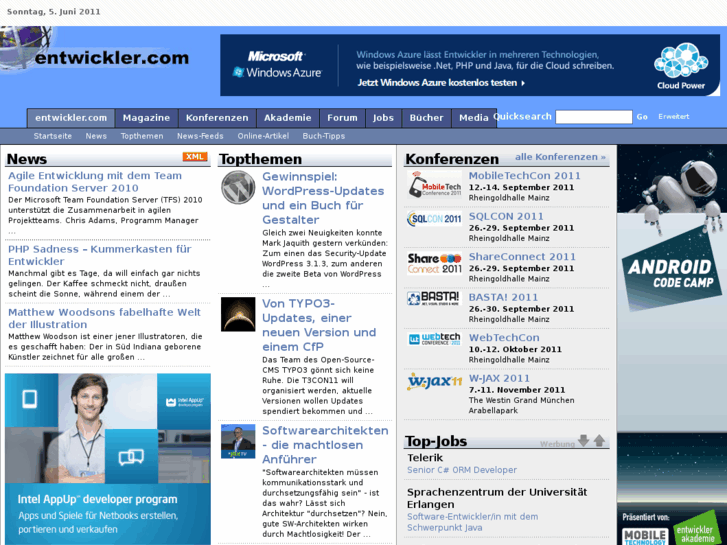This screenshot has height=545, width=727.
Task: Open the W-JAX 2011 text link
Action: [499, 378]
